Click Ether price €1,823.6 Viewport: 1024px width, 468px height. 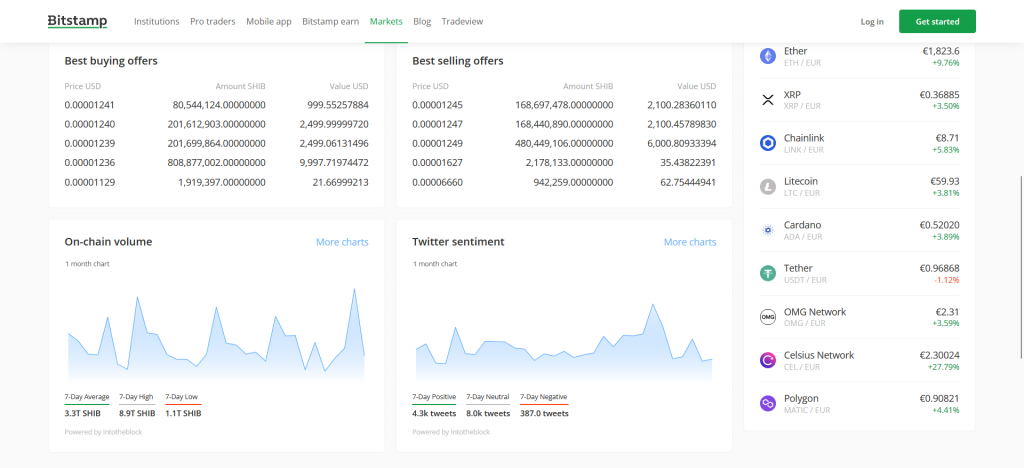point(939,51)
